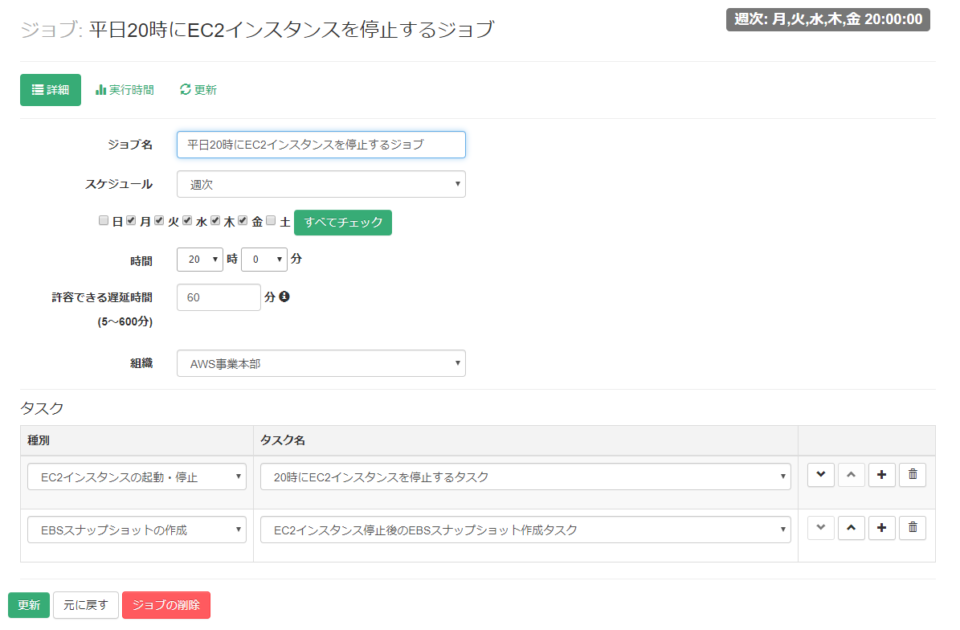This screenshot has width=960, height=630.
Task: Click inside the ジョブ名 input field
Action: (x=321, y=144)
